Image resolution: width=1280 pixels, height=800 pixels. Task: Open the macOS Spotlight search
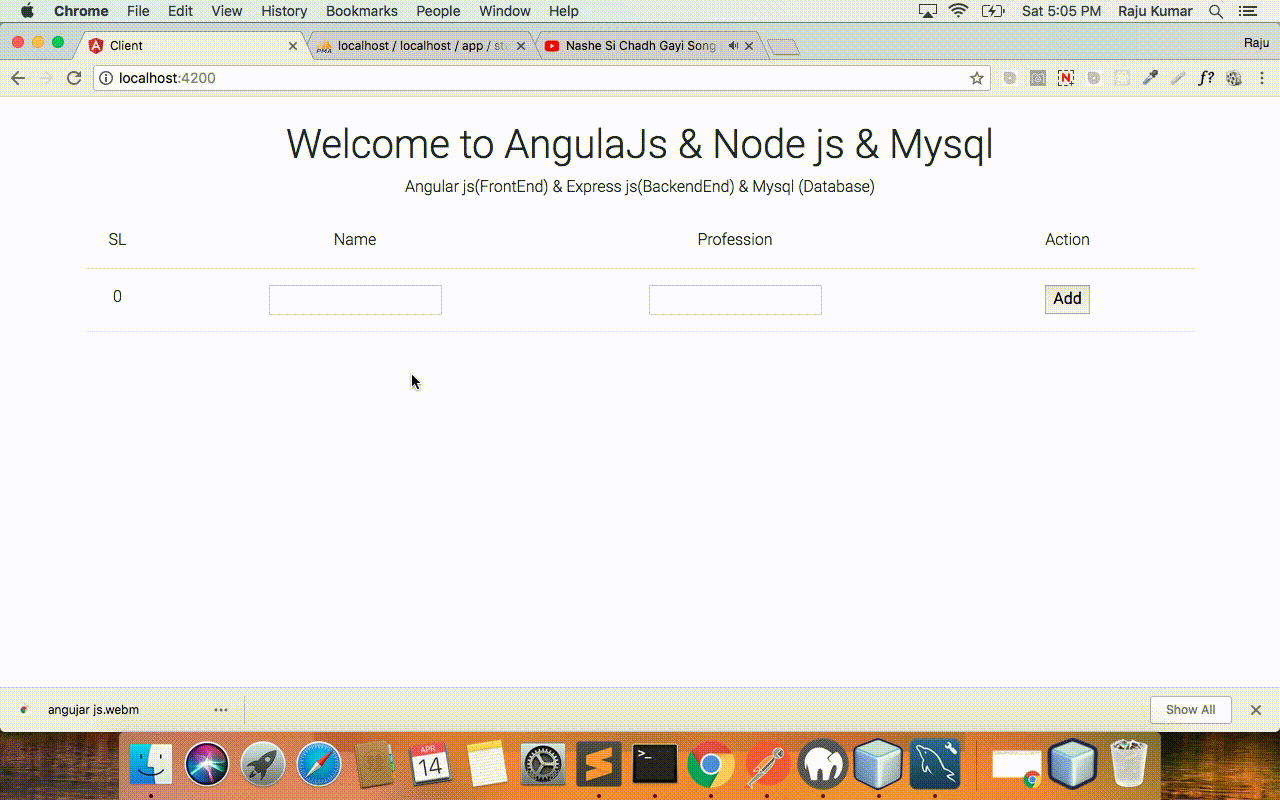coord(1216,11)
